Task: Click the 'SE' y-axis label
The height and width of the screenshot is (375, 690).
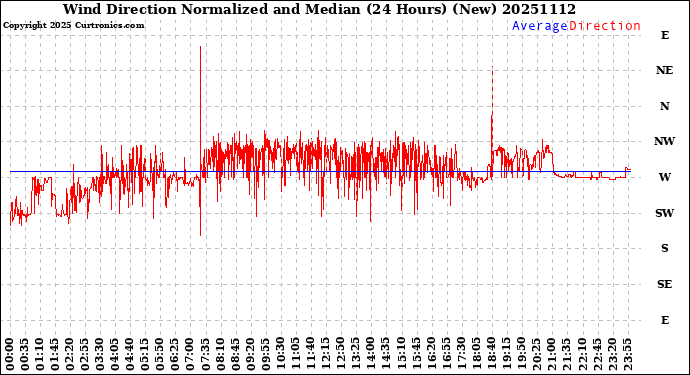Action: coord(664,284)
